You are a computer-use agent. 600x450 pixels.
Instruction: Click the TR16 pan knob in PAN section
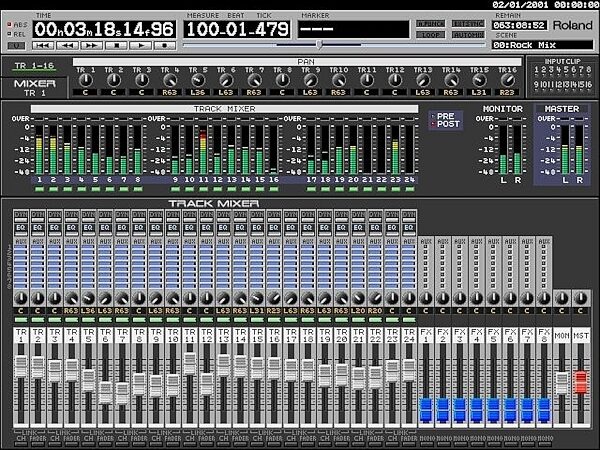pyautogui.click(x=507, y=80)
